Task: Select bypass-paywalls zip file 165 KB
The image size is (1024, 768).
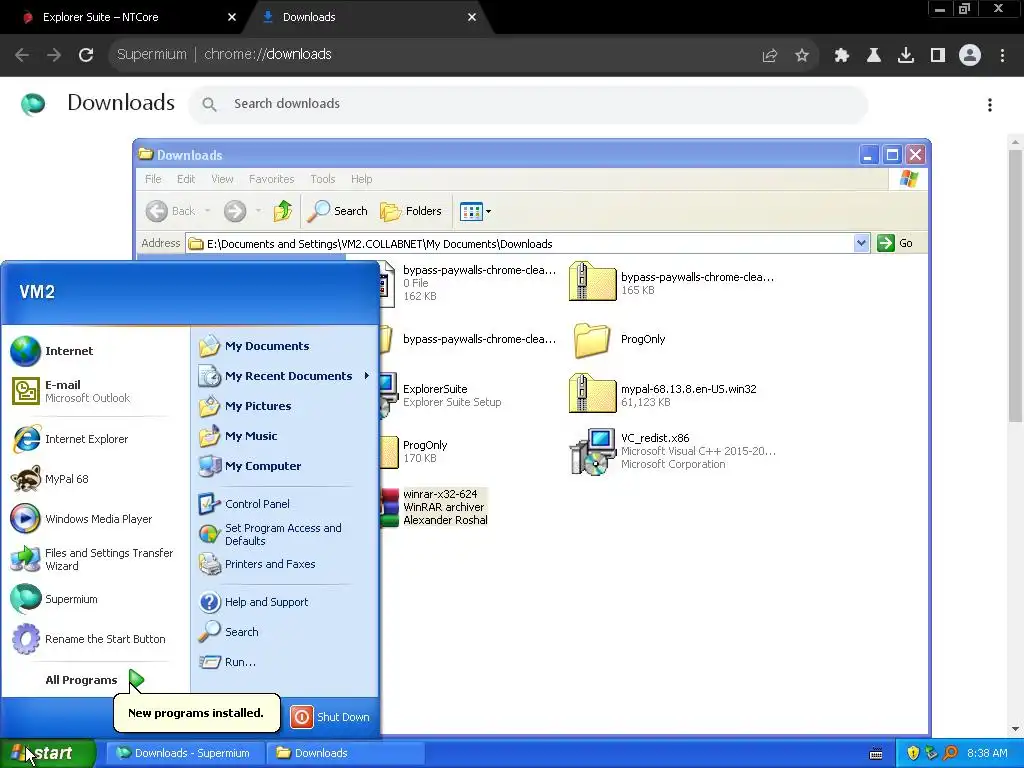Action: tap(673, 283)
